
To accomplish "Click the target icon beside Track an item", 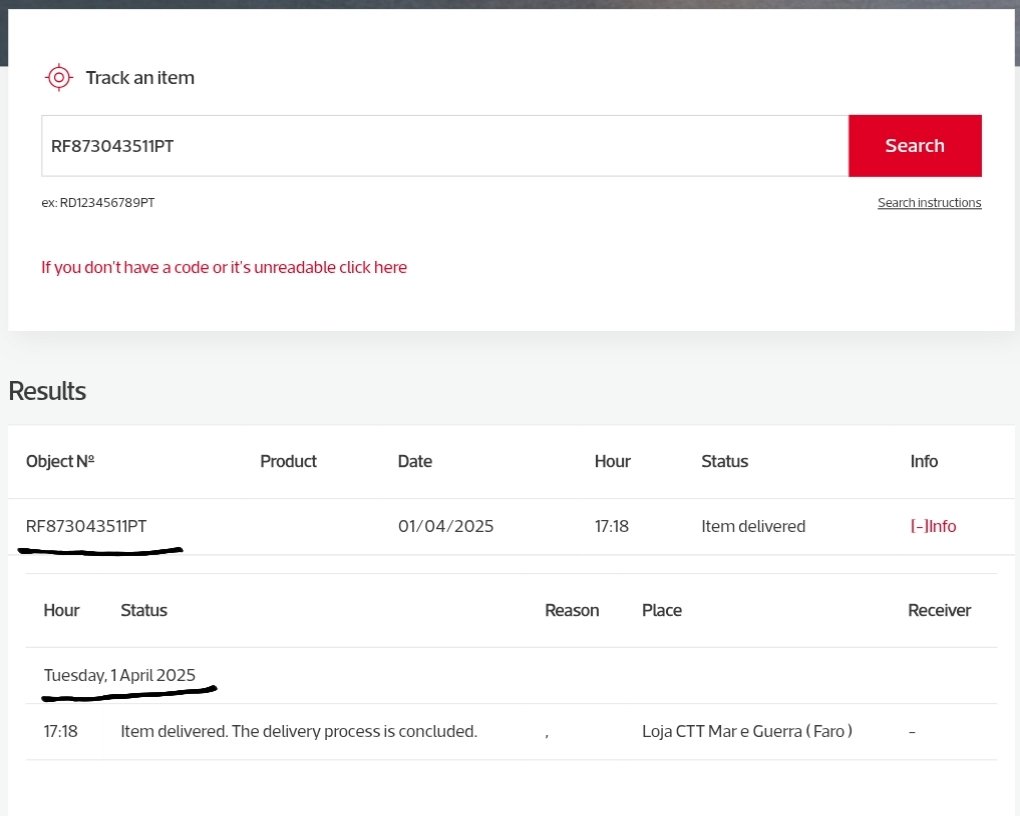I will [x=59, y=77].
